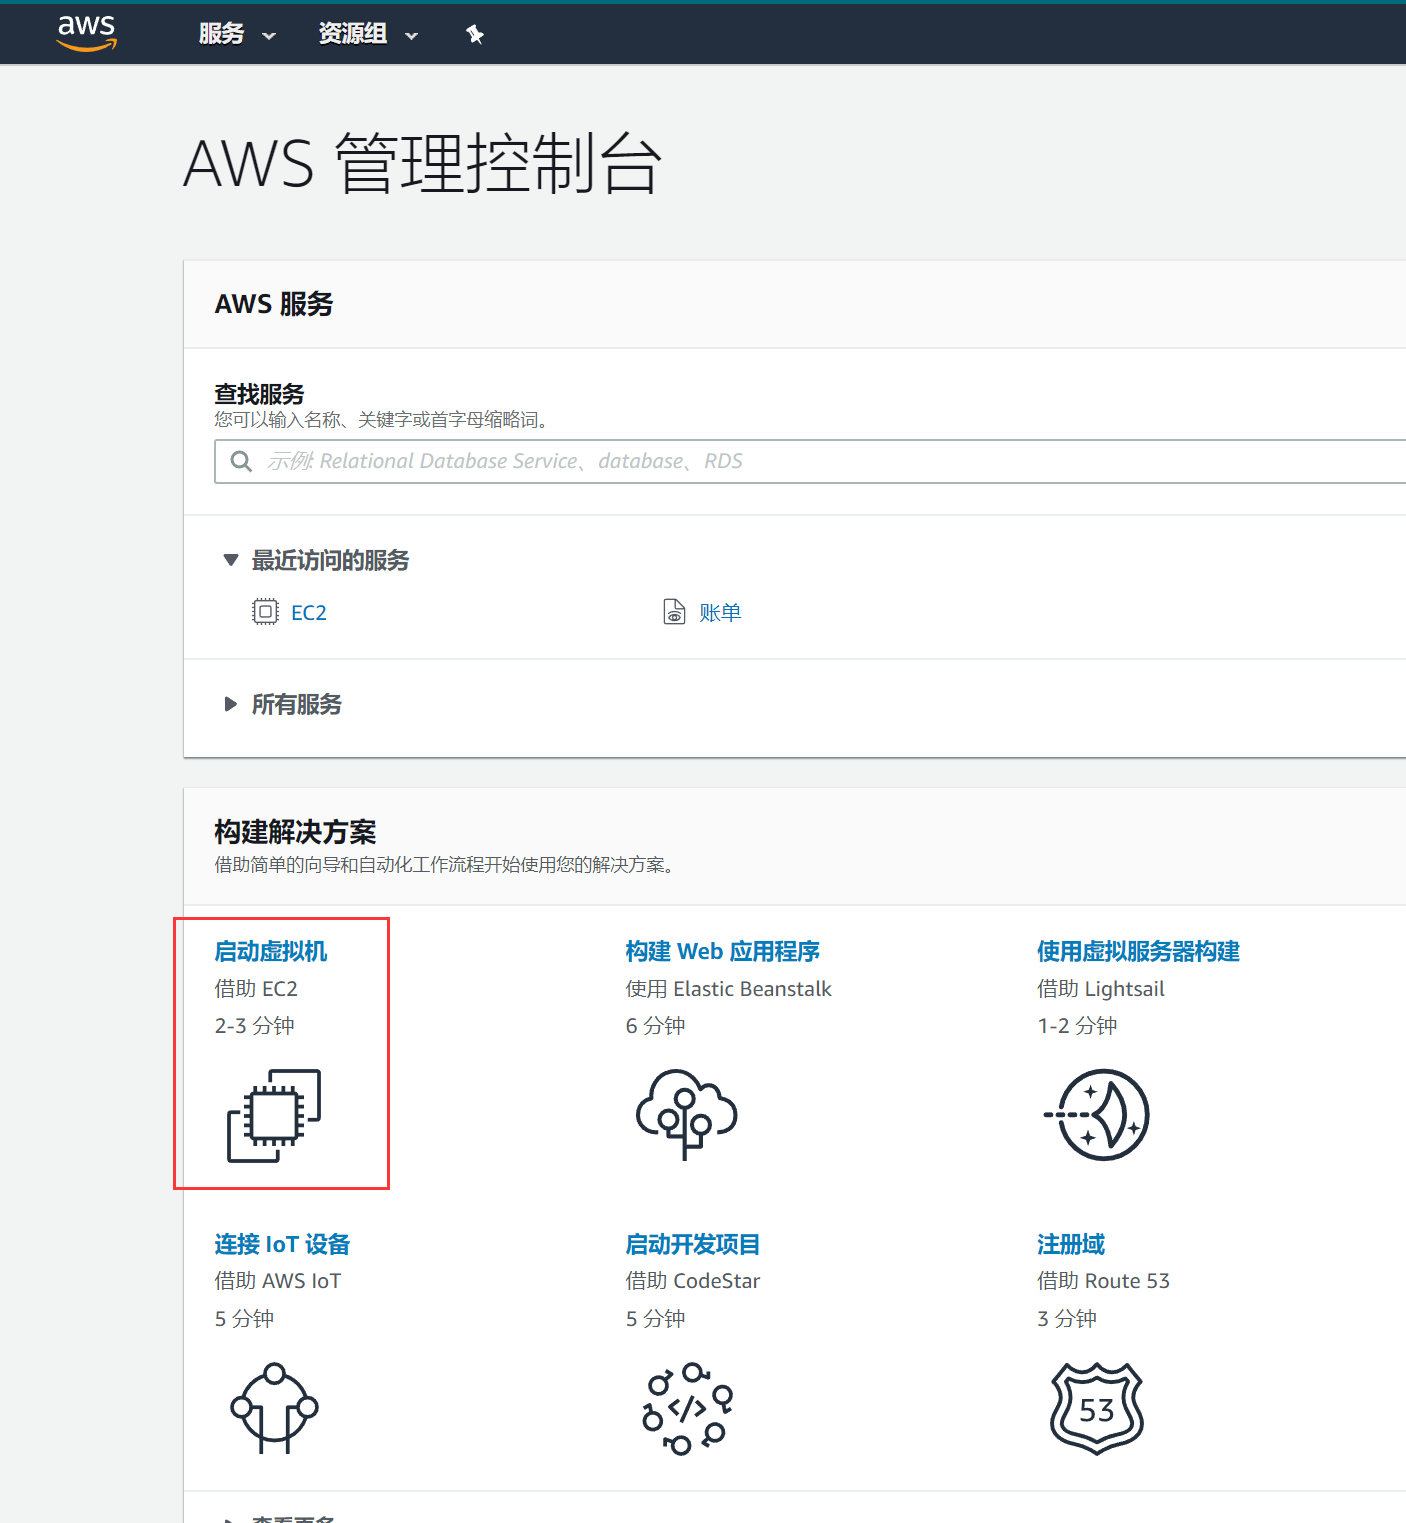Click into the 查找服务 search field
The width and height of the screenshot is (1406, 1523).
coord(810,461)
